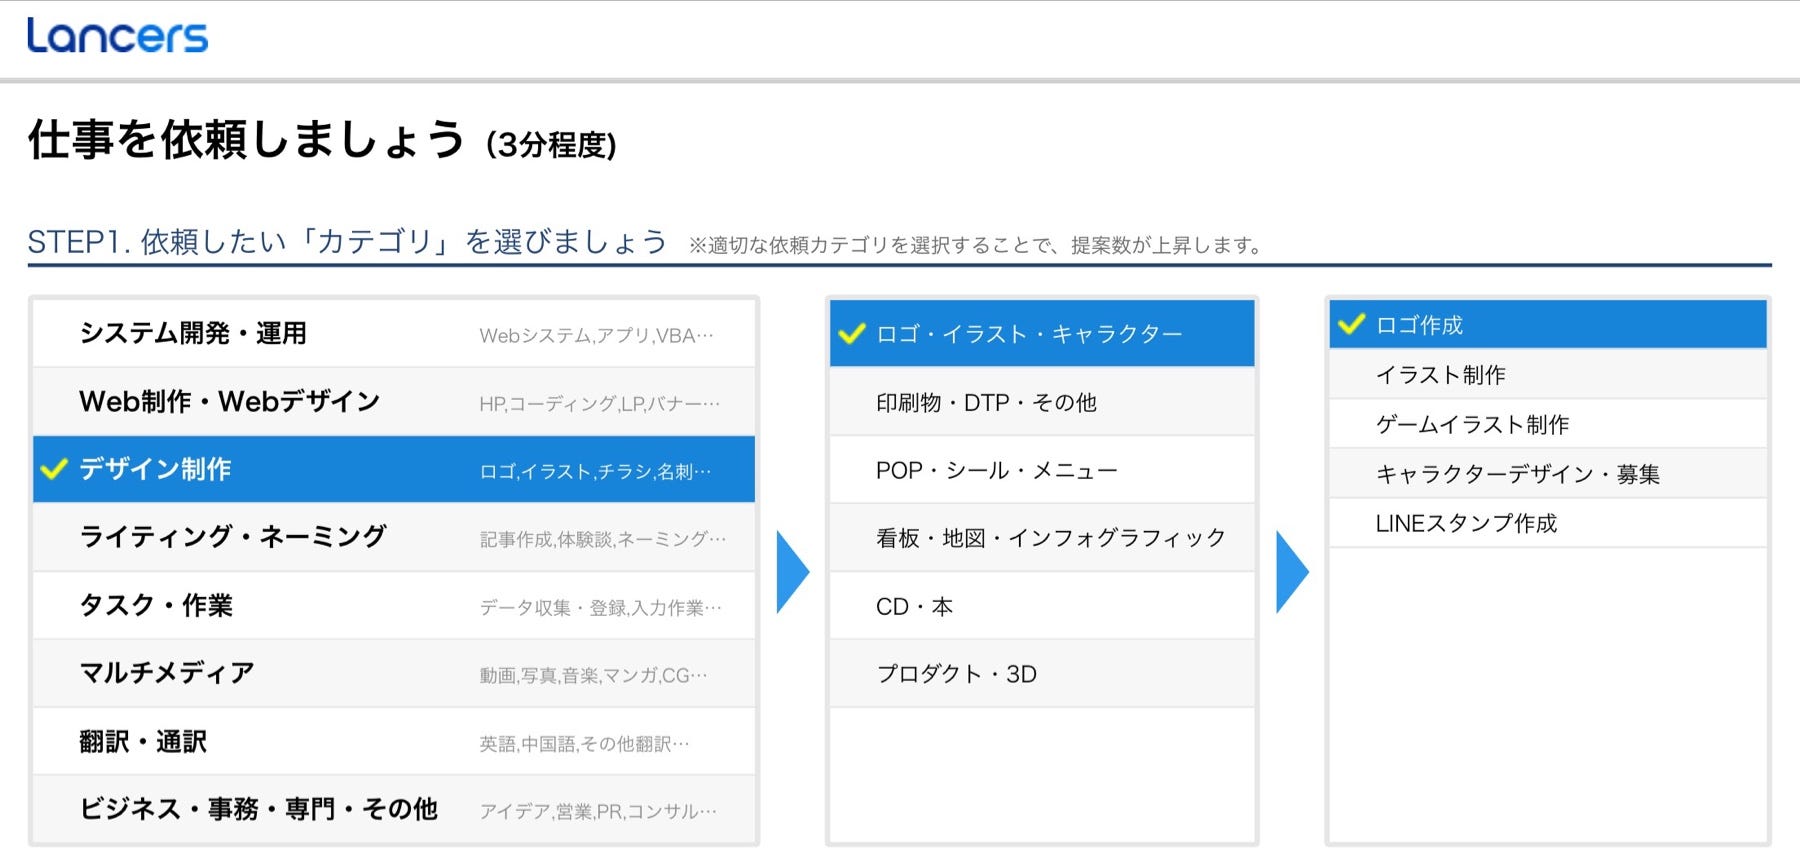Select タスク・作業 category
Viewport: 1801px width, 867px height.
click(394, 606)
